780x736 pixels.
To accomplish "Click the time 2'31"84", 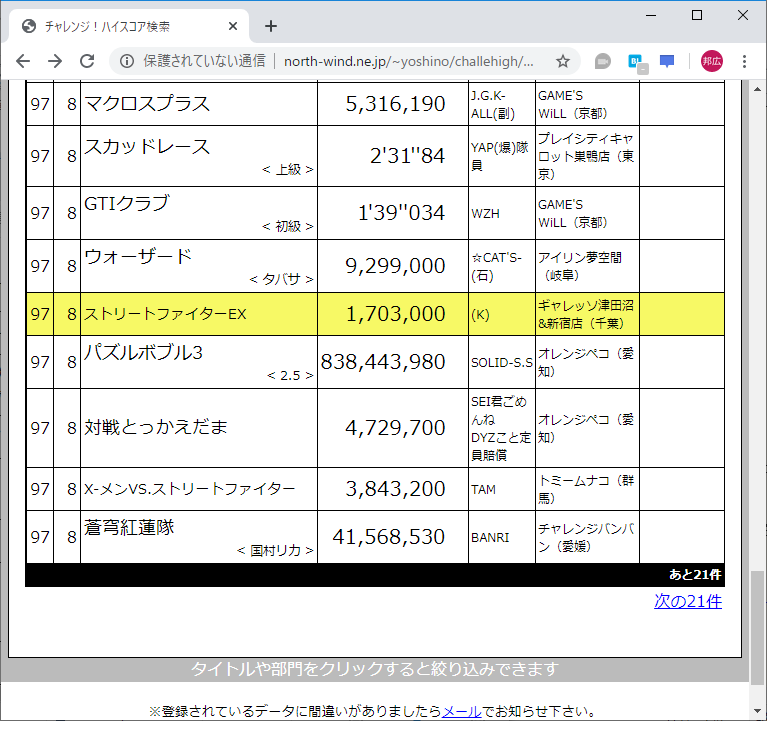I will 407,156.
